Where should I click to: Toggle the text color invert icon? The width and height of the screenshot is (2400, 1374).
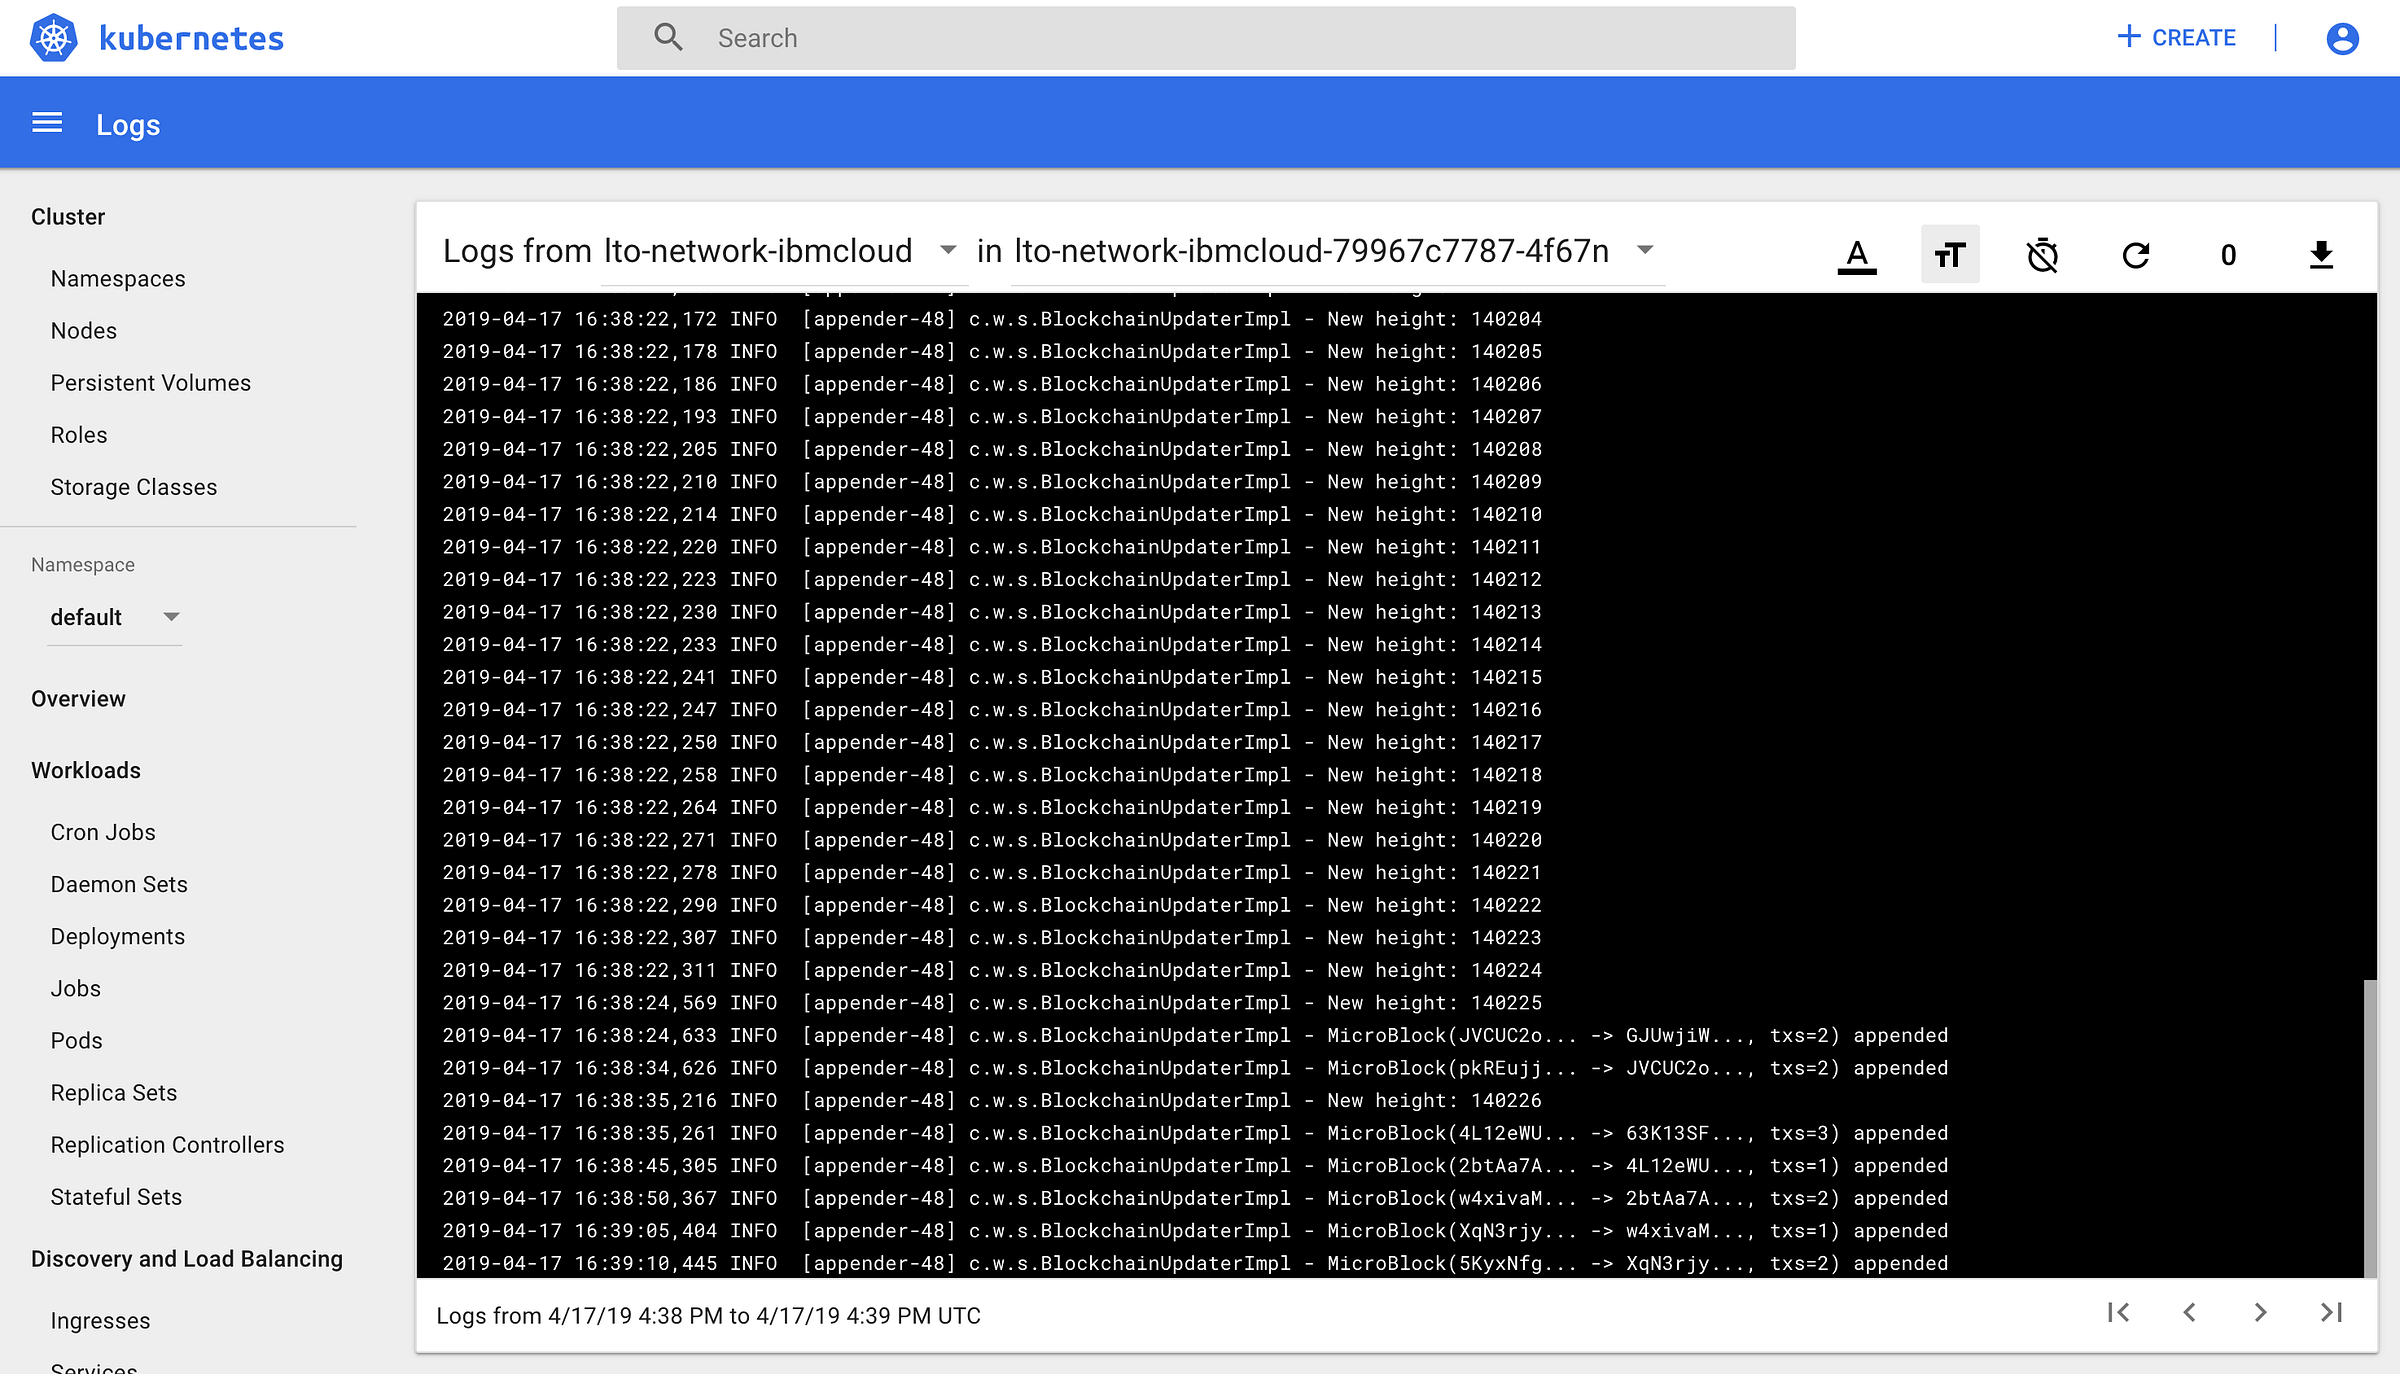point(1857,255)
